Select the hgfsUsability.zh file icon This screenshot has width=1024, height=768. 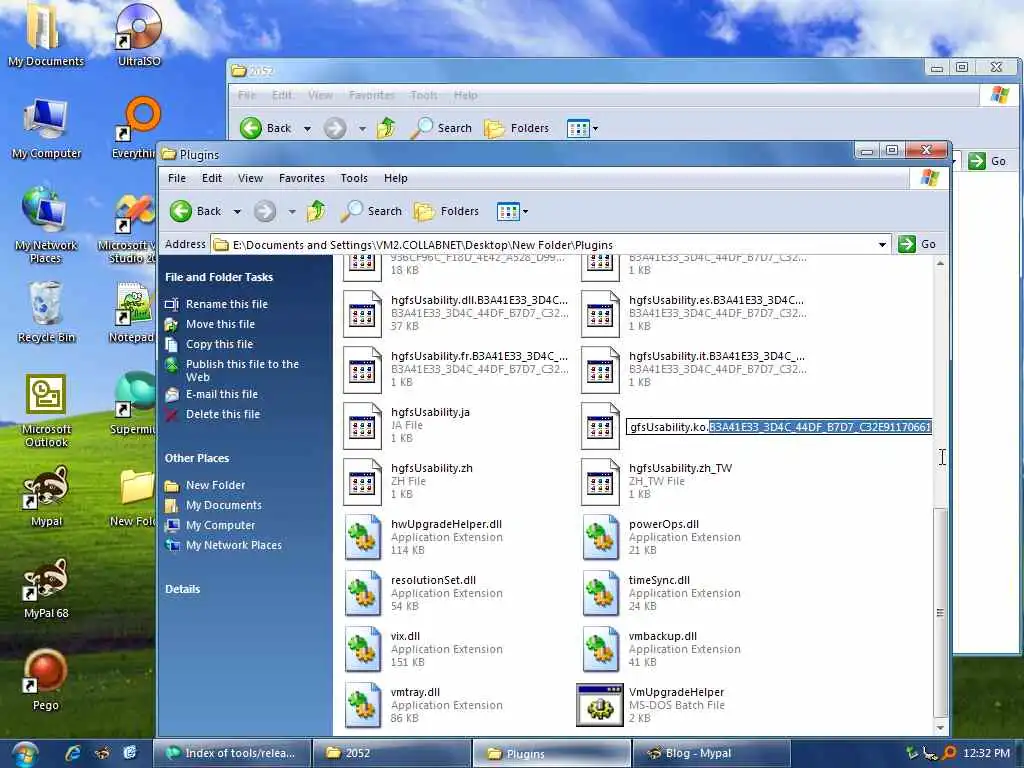coord(362,483)
